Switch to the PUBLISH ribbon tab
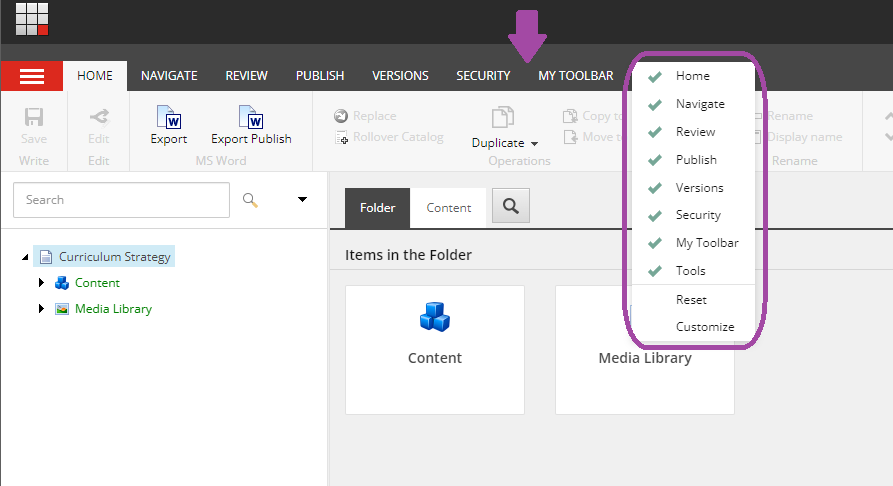Image resolution: width=893 pixels, height=486 pixels. point(320,76)
